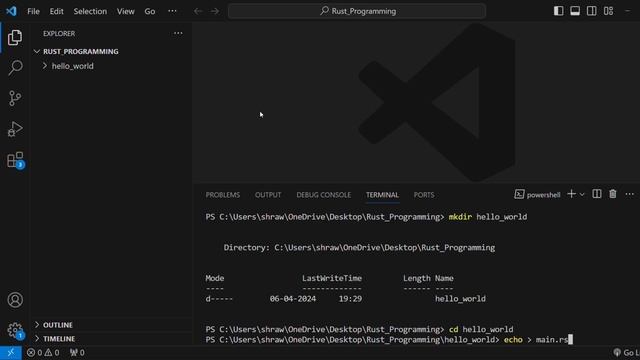The width and height of the screenshot is (640, 360).
Task: Click the terminal line 'echo > main.rs'
Action: (536, 340)
